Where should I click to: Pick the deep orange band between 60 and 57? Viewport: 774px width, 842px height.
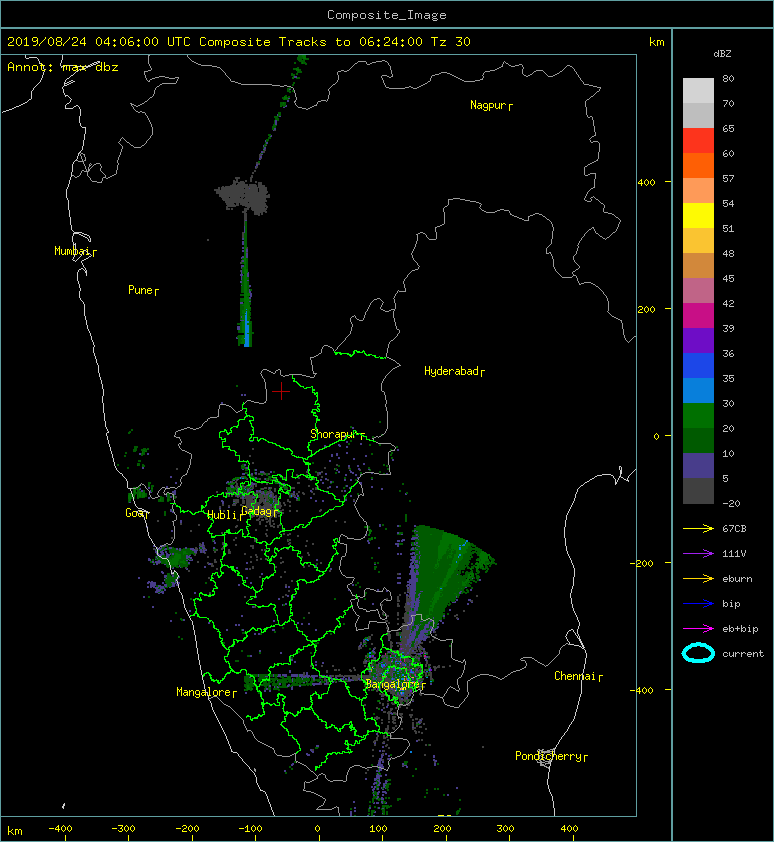click(x=698, y=166)
